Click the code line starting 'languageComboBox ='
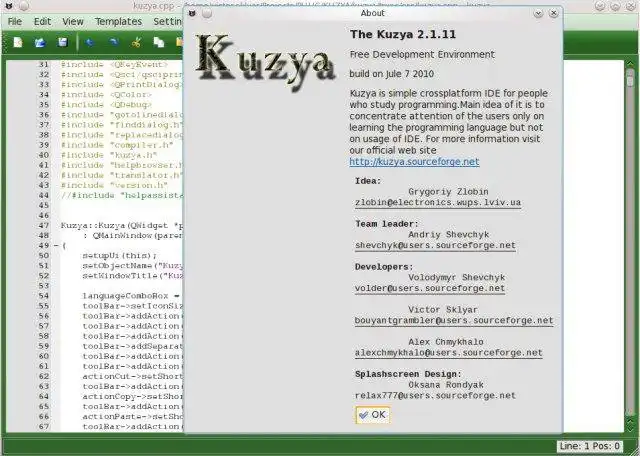 click(x=133, y=296)
